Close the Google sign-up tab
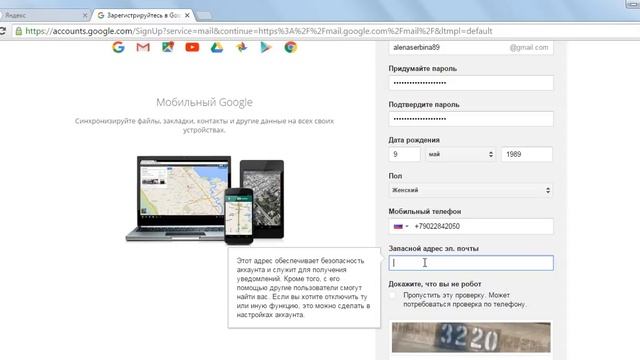This screenshot has height=360, width=640. (187, 16)
